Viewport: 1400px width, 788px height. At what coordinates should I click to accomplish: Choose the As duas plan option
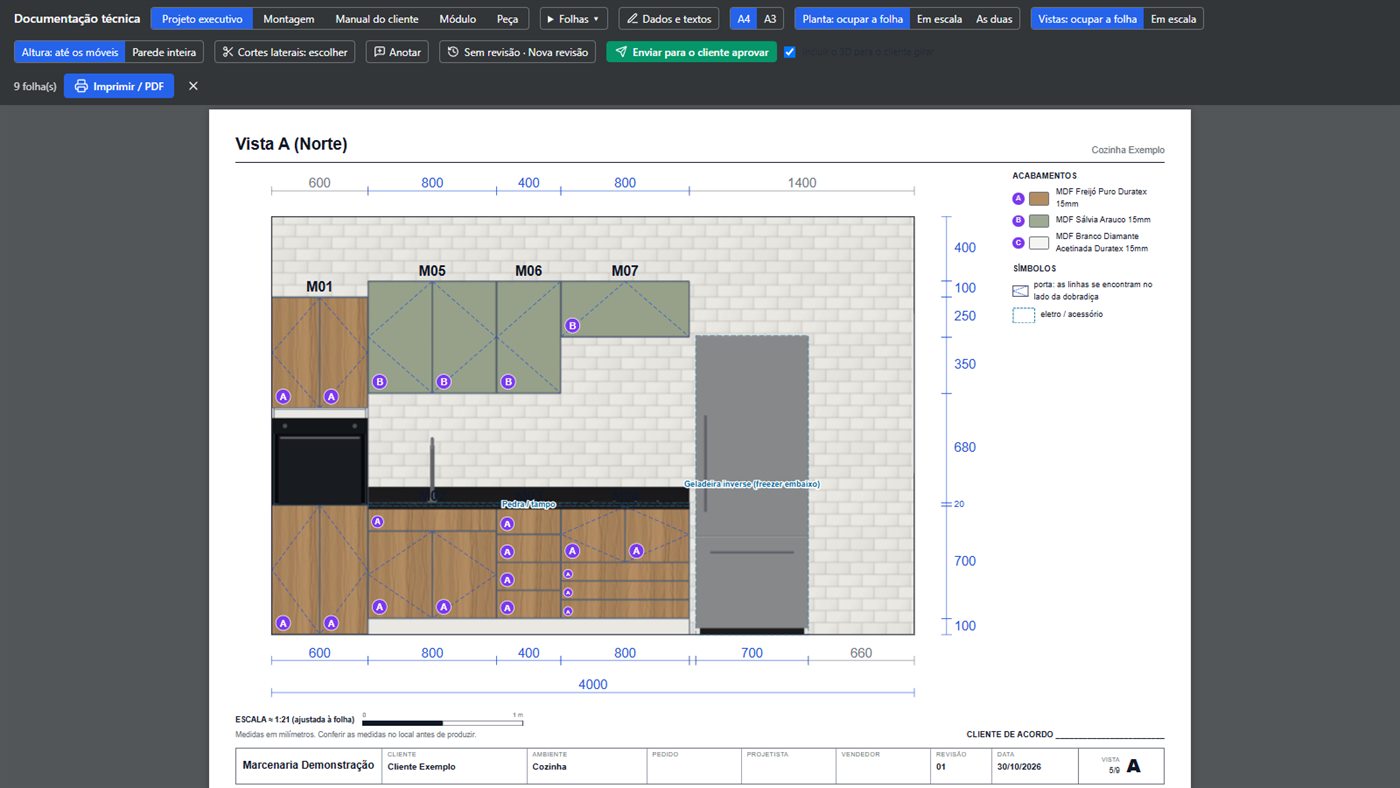[994, 19]
